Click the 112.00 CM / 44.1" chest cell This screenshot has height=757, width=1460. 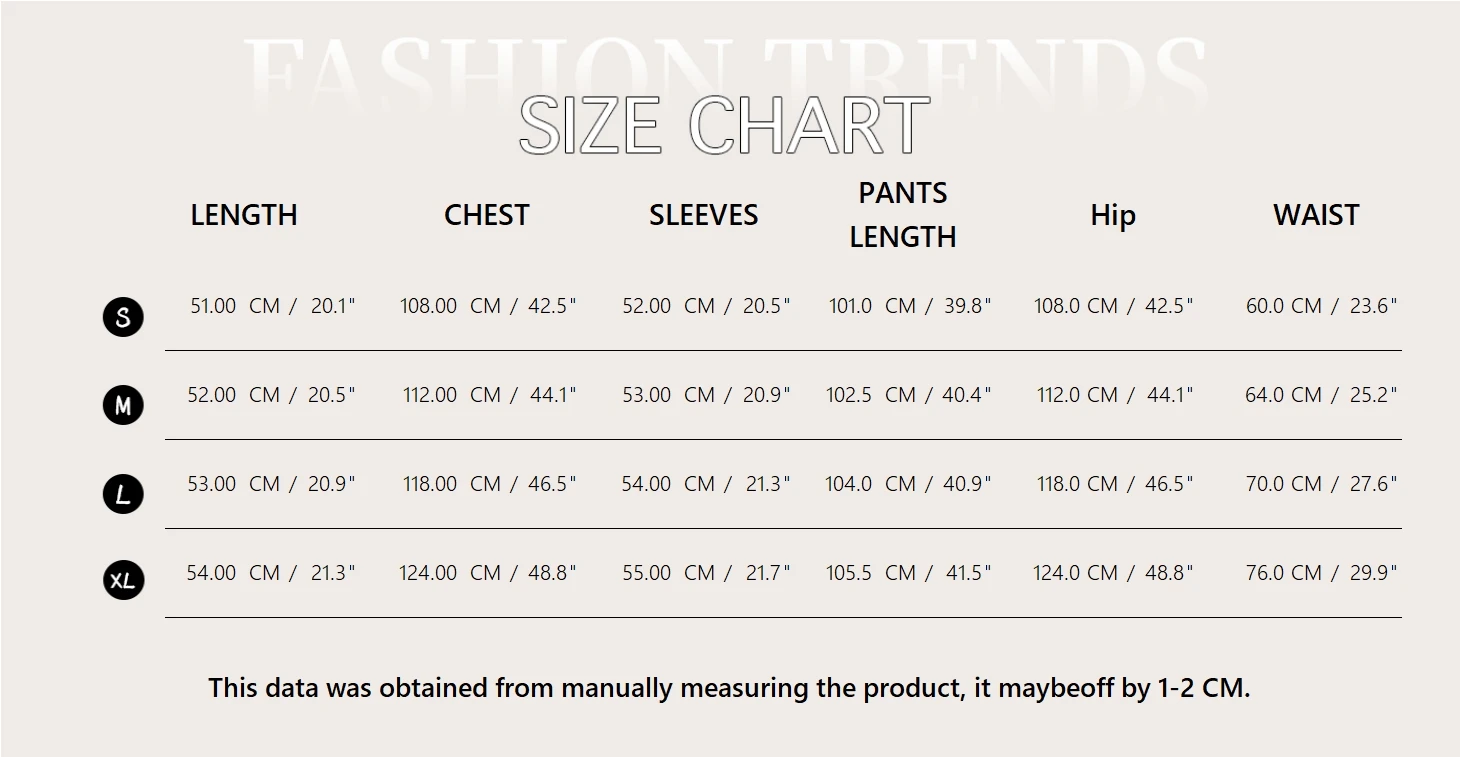(x=490, y=395)
